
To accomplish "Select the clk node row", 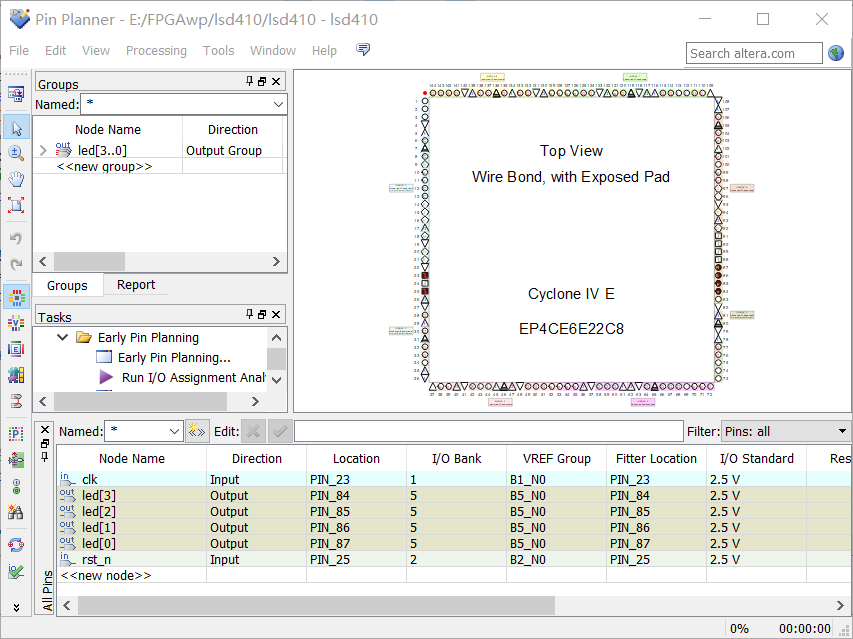I will coord(454,479).
